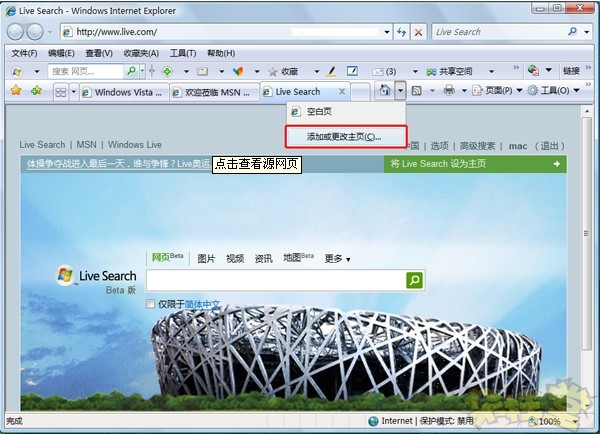The image size is (600, 434).
Task: Click the 高级搜索 link
Action: [478, 146]
